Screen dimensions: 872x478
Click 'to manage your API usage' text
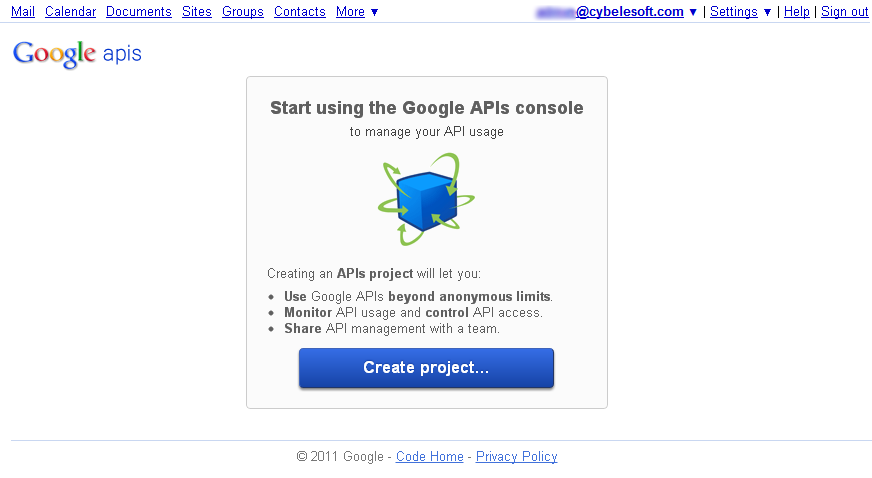(x=427, y=132)
